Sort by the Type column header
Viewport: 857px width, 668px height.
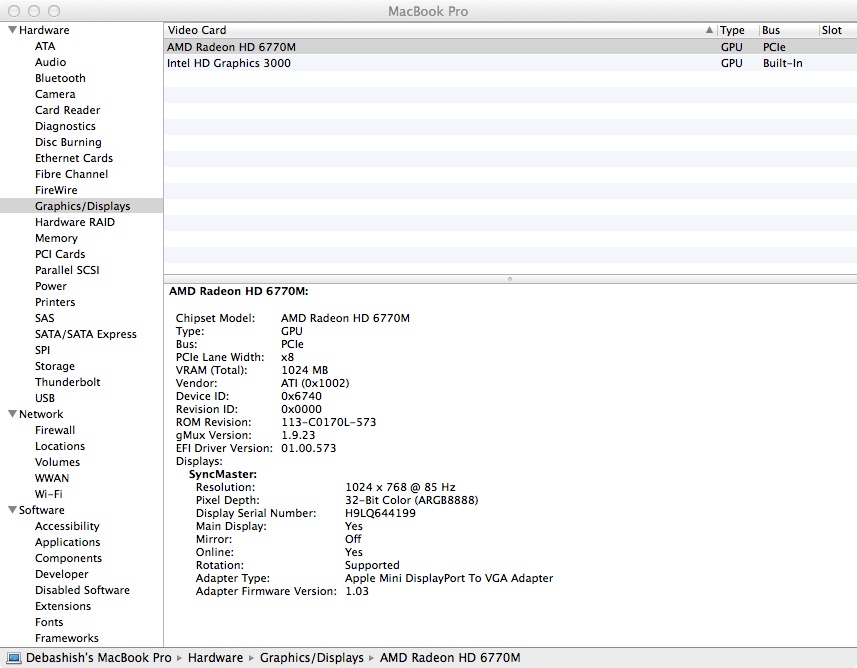click(x=732, y=30)
